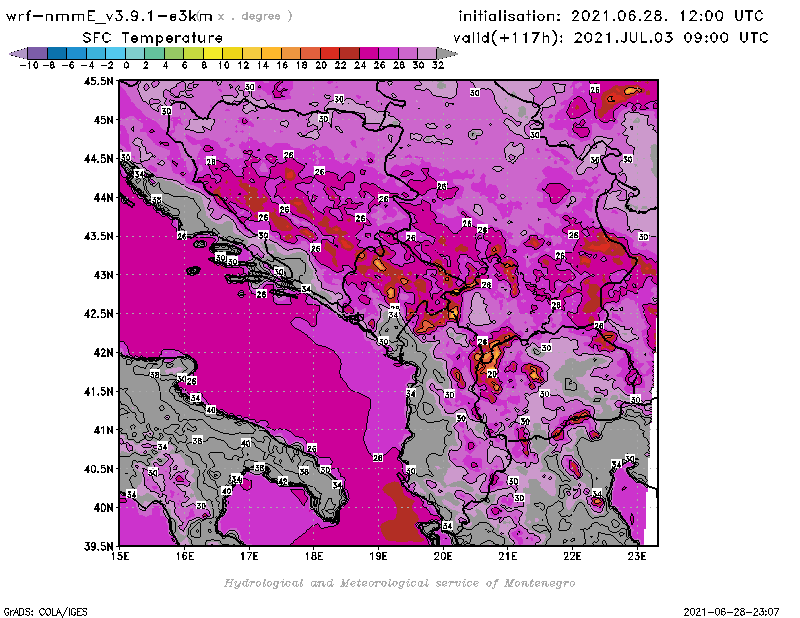Pick the legend swatch between 14 and 16
The image size is (800, 618).
coord(271,54)
